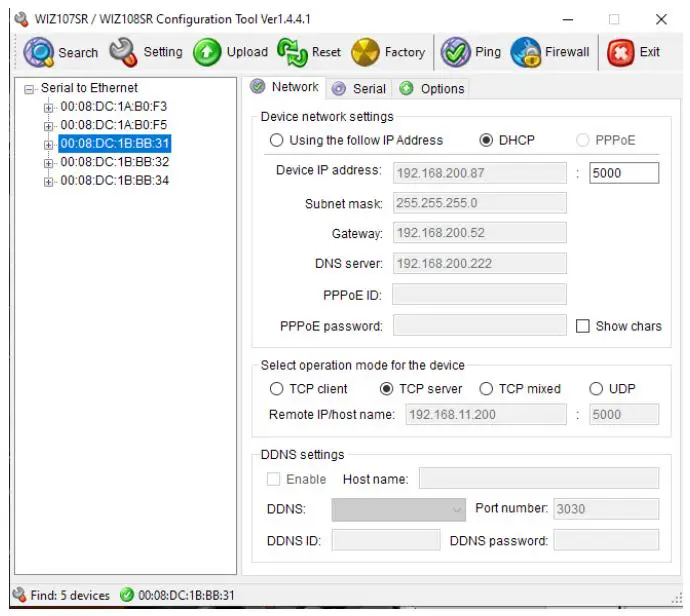The image size is (690, 616).
Task: Choose TCP client operation mode
Action: click(x=276, y=389)
